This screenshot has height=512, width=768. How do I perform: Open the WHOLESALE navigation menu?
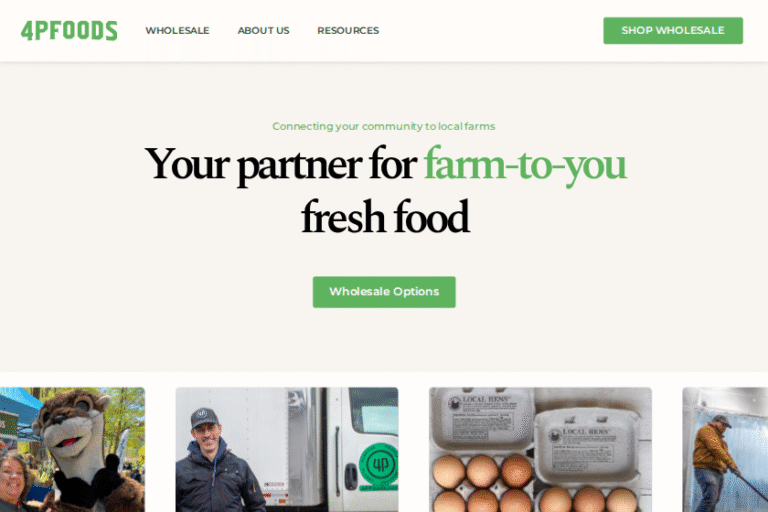click(177, 30)
